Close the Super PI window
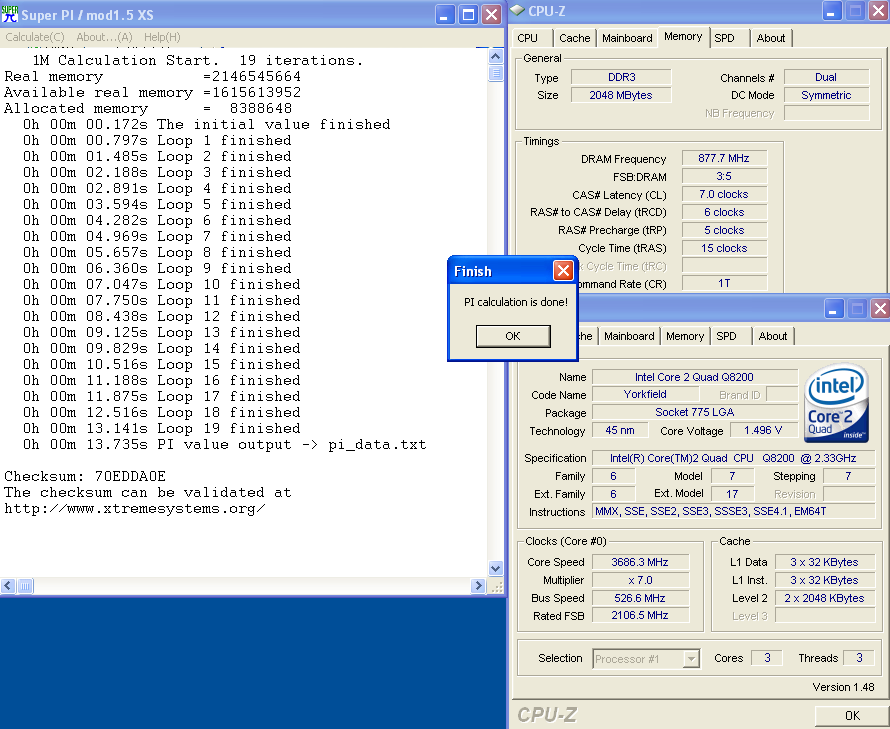The height and width of the screenshot is (729, 890). (x=492, y=14)
